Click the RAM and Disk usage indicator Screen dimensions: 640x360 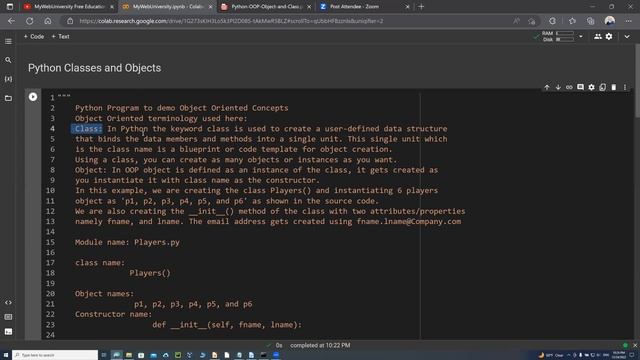point(558,36)
